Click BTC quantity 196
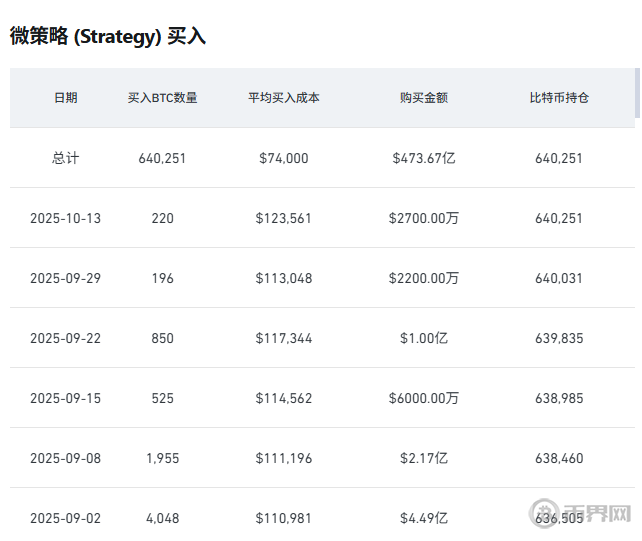 163,278
